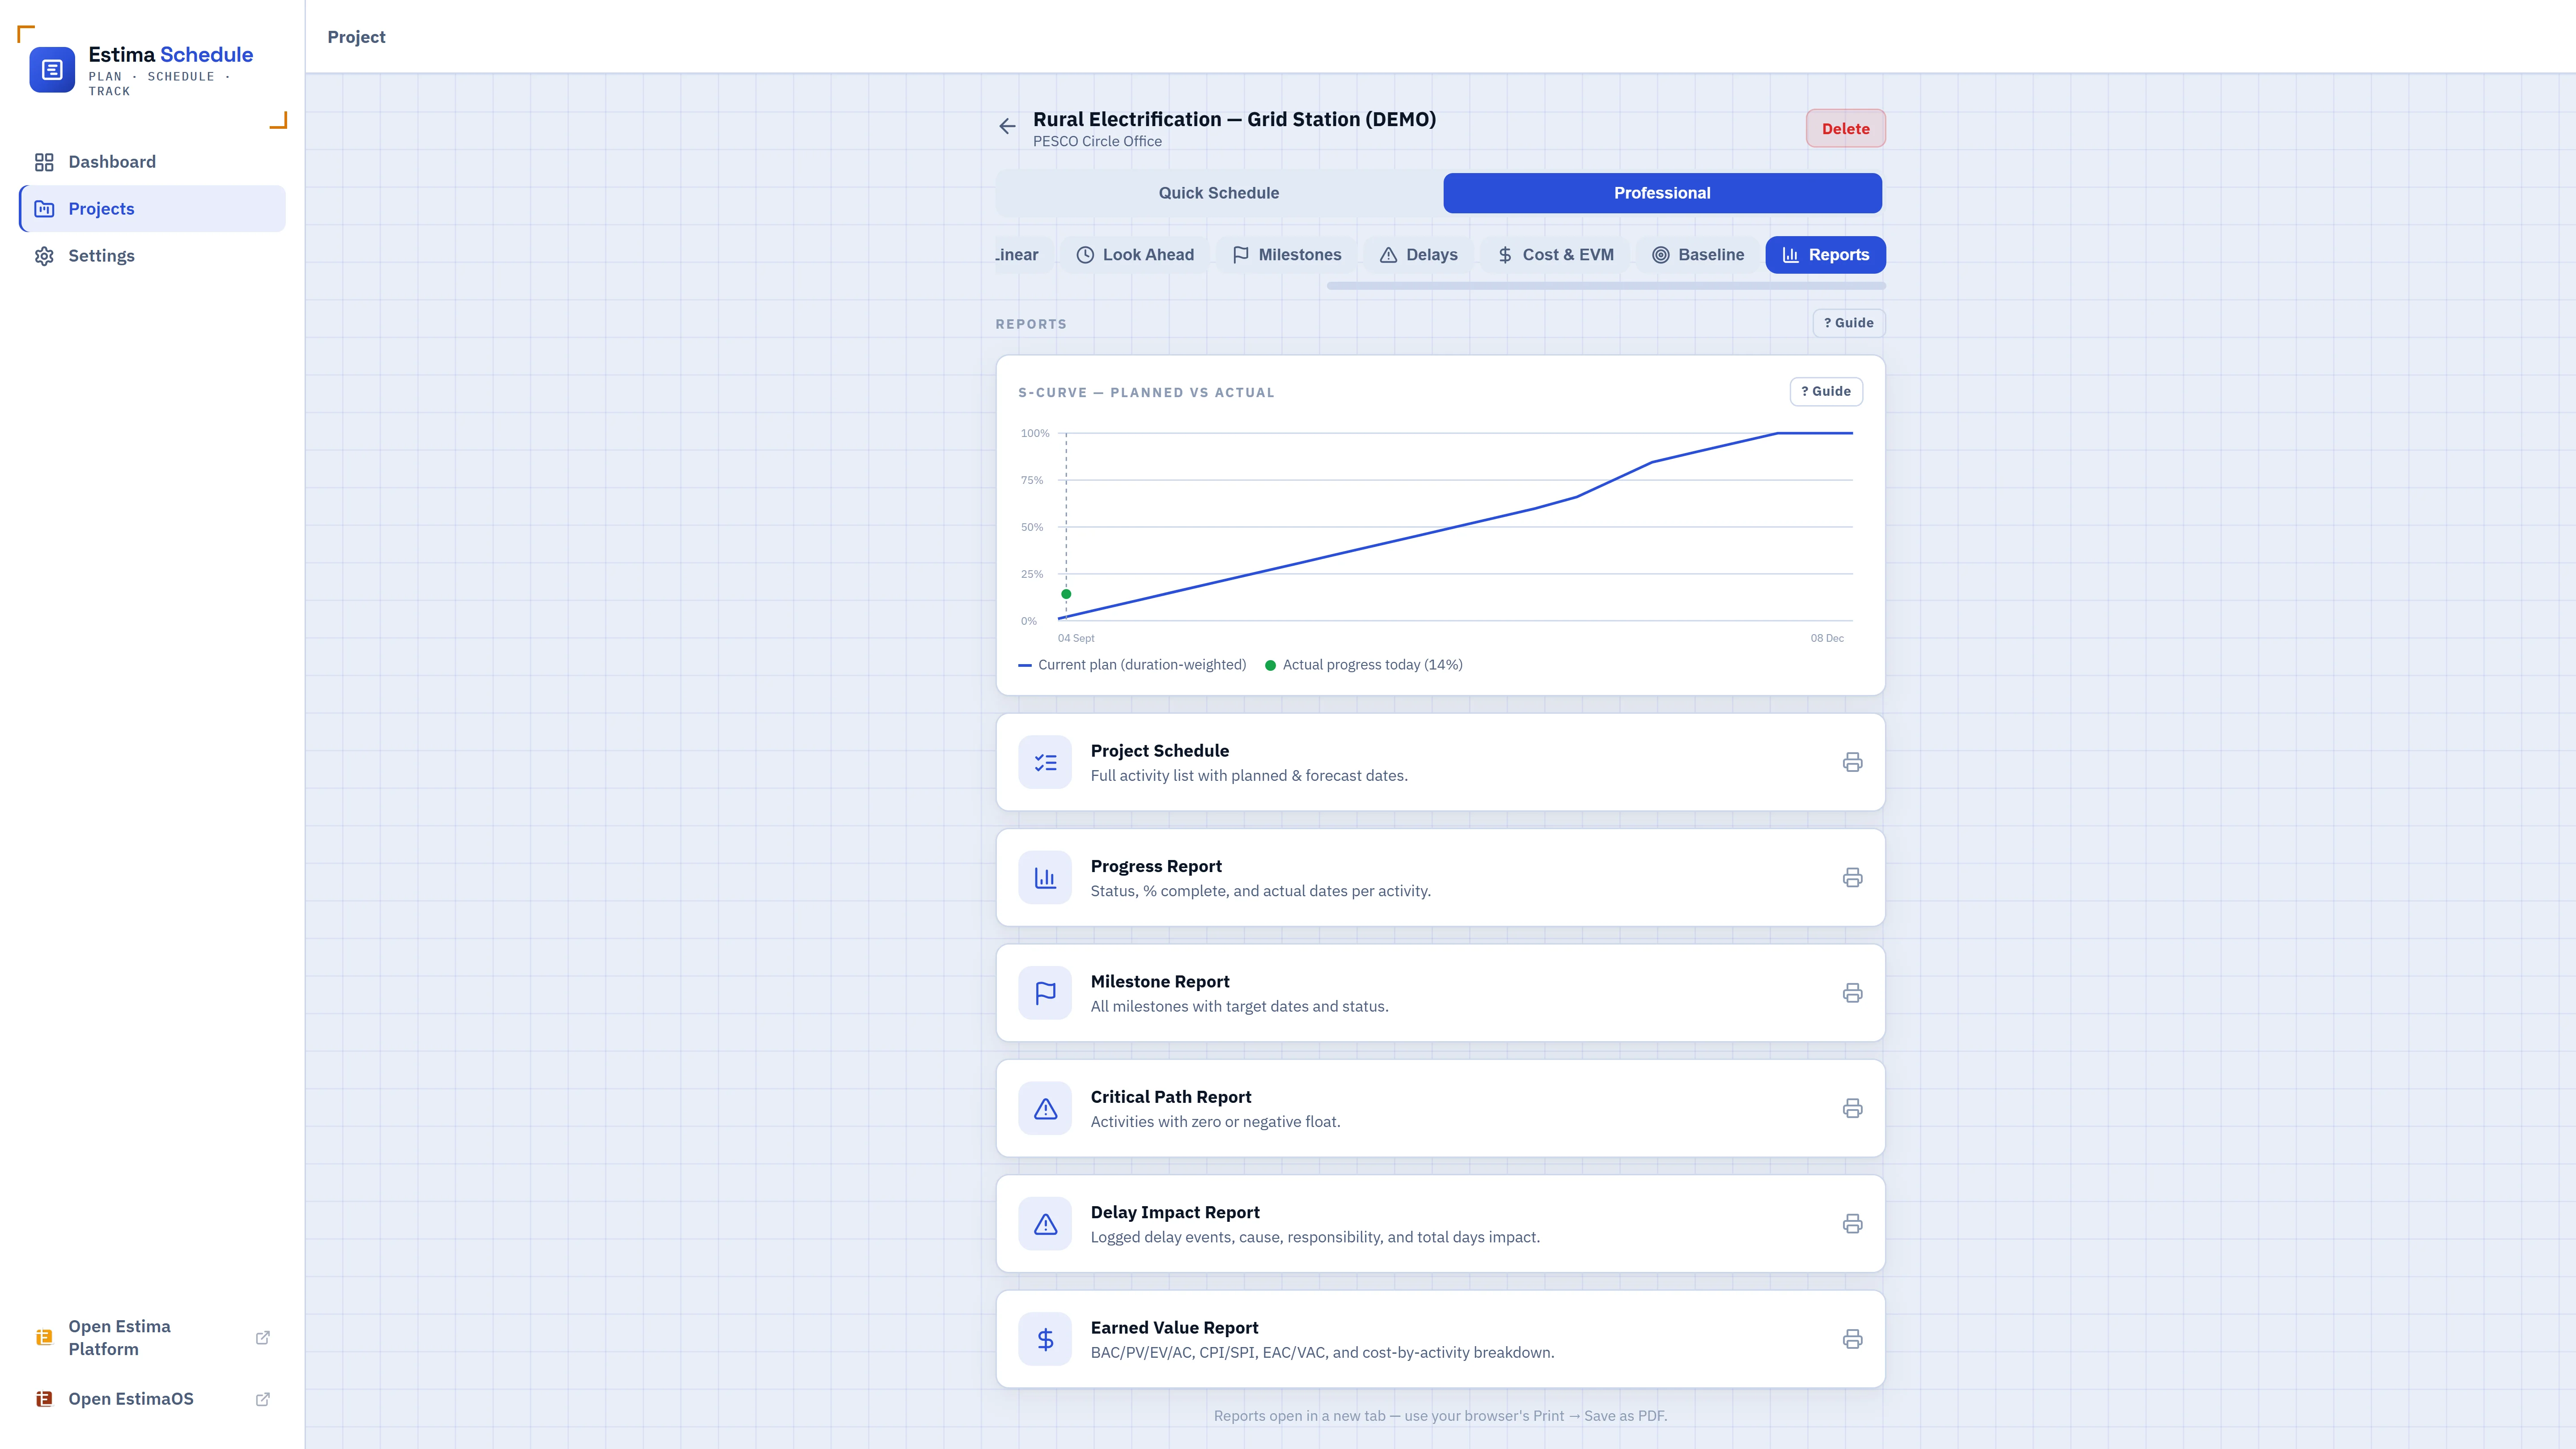This screenshot has width=2576, height=1449.
Task: Click the Open EstimaOS link
Action: [152, 1399]
